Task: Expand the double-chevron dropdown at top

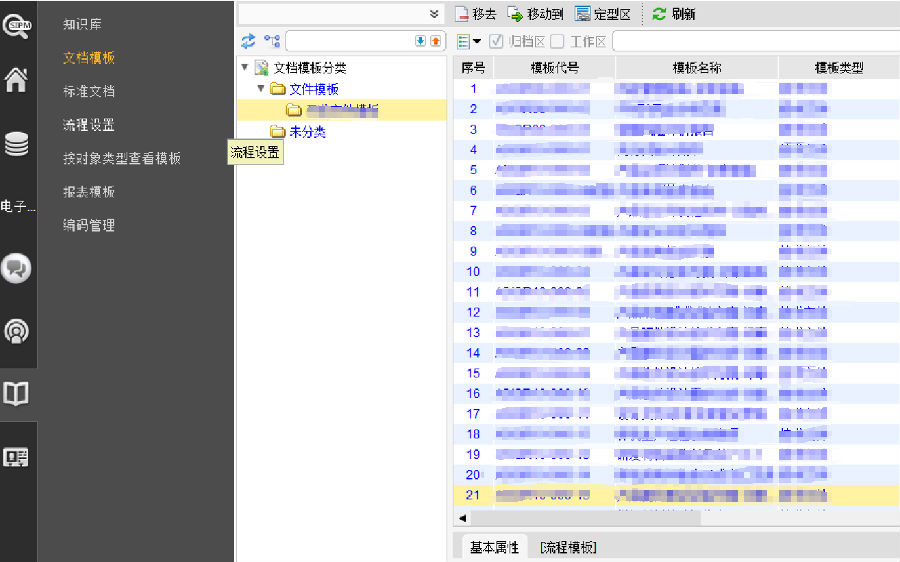Action: coord(434,14)
